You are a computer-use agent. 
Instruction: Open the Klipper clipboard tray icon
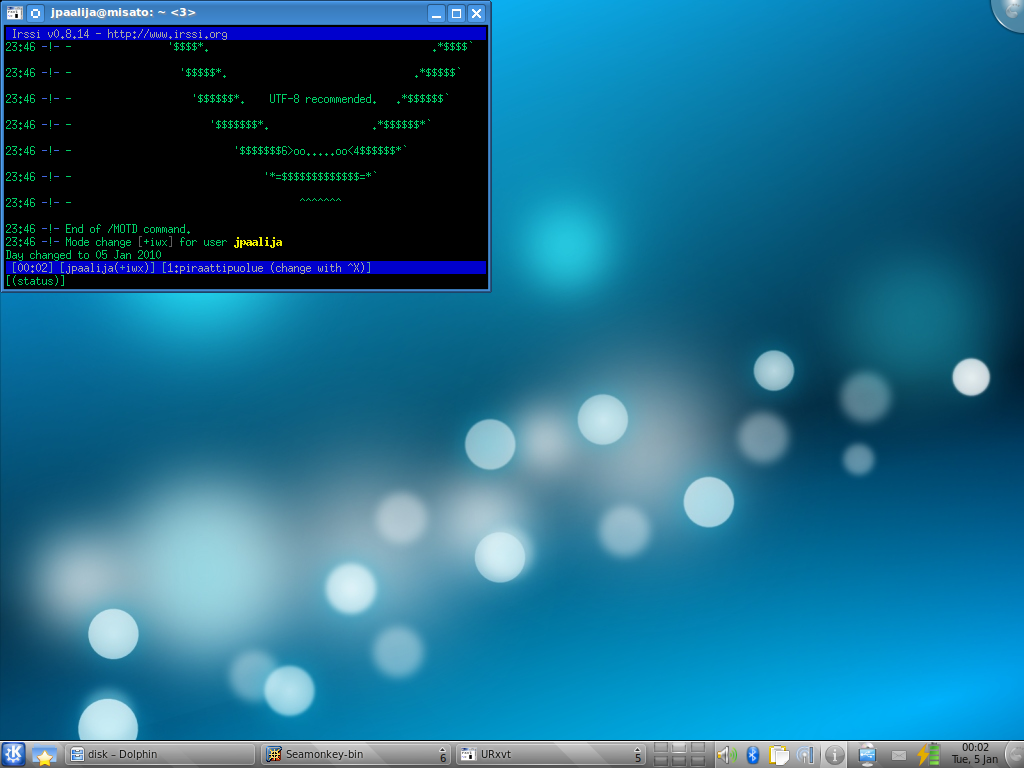tap(780, 755)
